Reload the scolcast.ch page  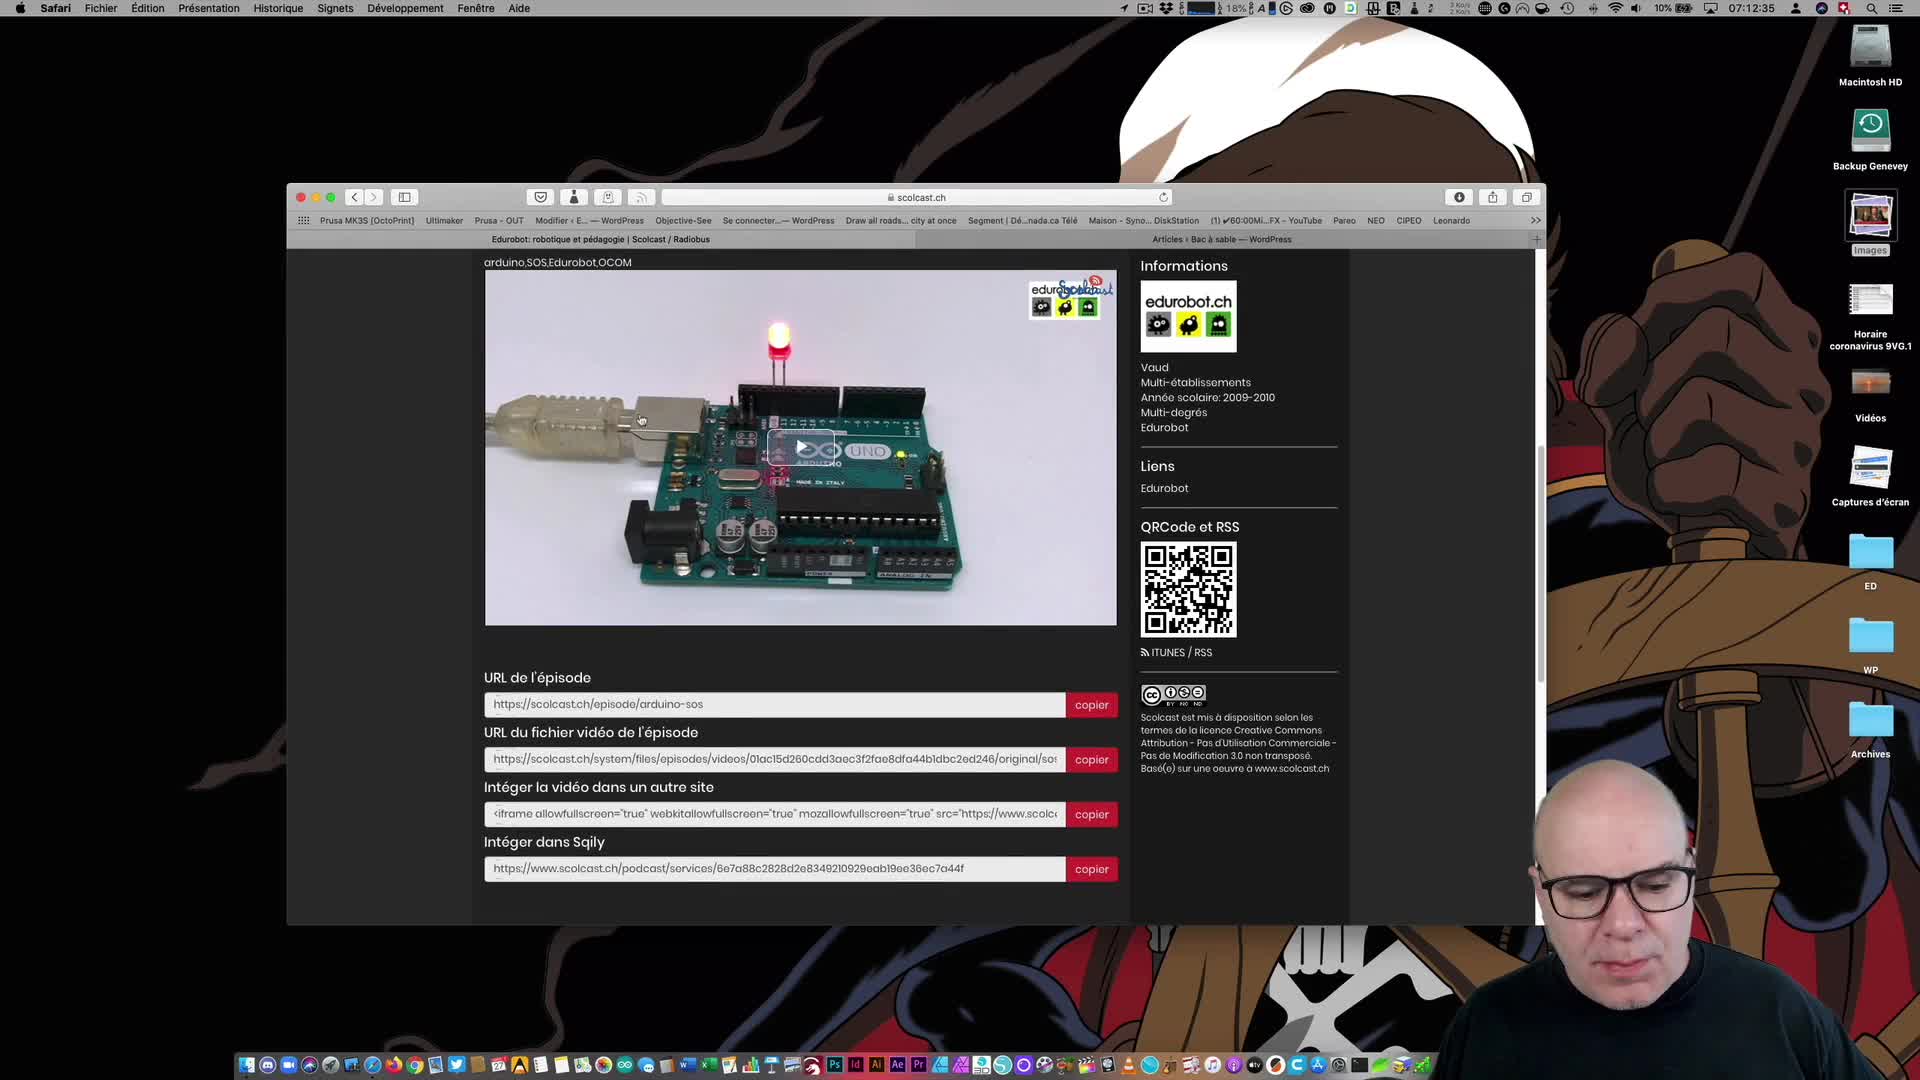point(1163,197)
